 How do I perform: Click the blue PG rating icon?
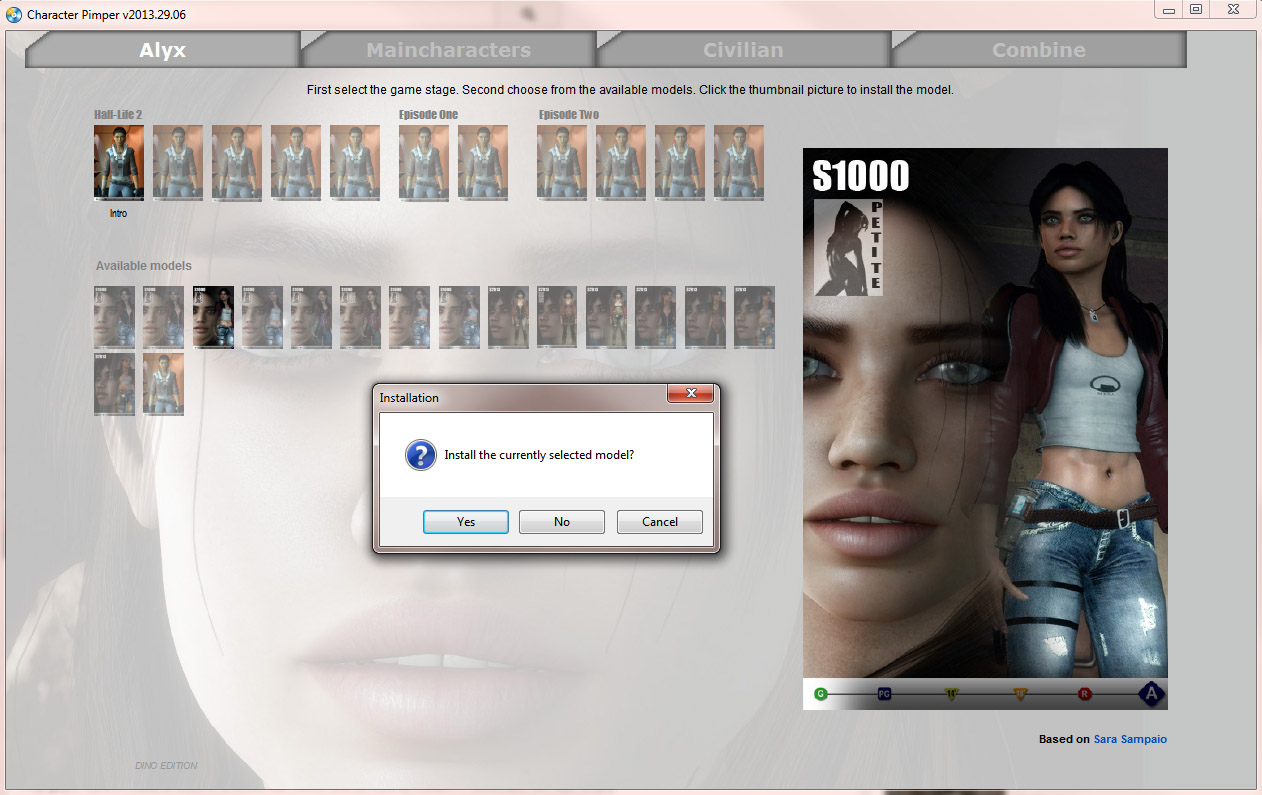tap(884, 693)
